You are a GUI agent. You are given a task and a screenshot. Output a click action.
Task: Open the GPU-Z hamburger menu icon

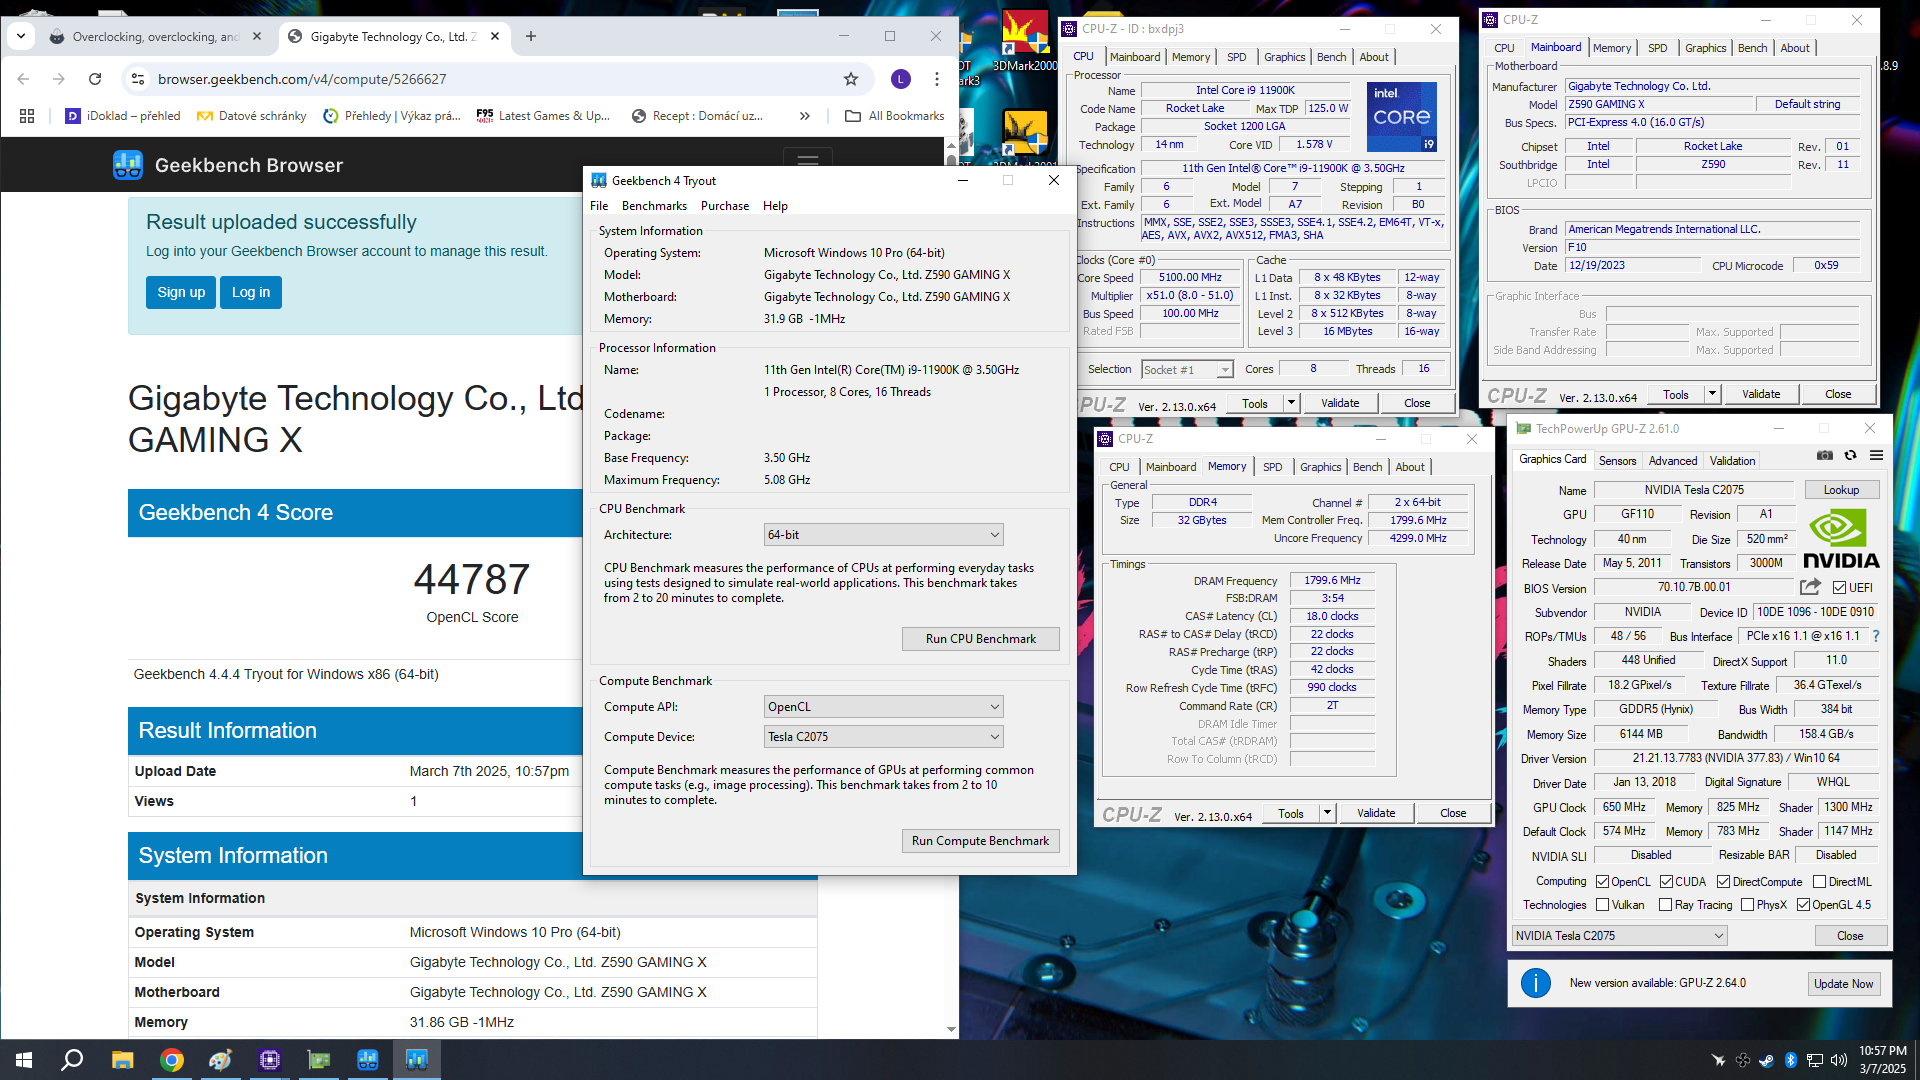(x=1876, y=455)
